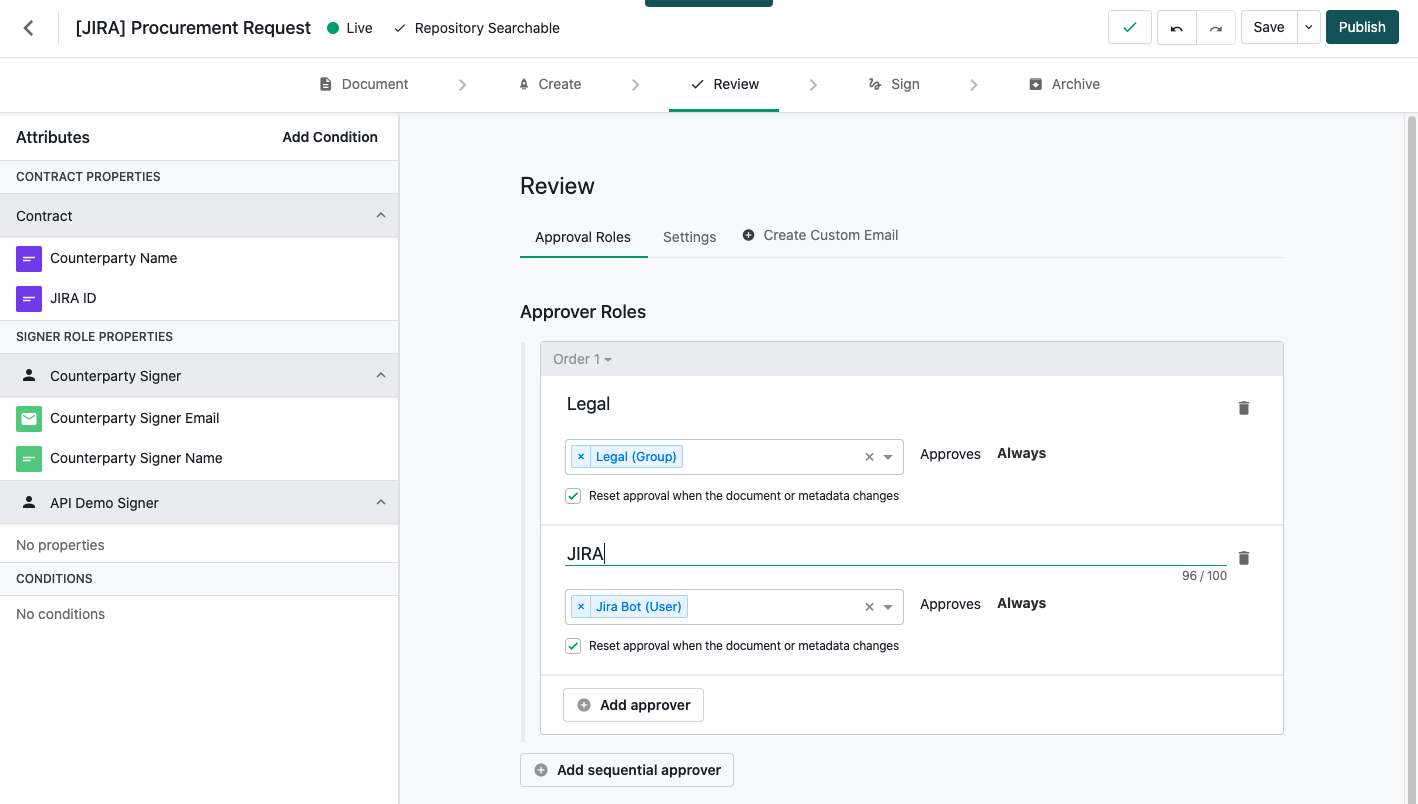Click the Counterparty Name attribute icon
This screenshot has width=1418, height=804.
[x=29, y=258]
